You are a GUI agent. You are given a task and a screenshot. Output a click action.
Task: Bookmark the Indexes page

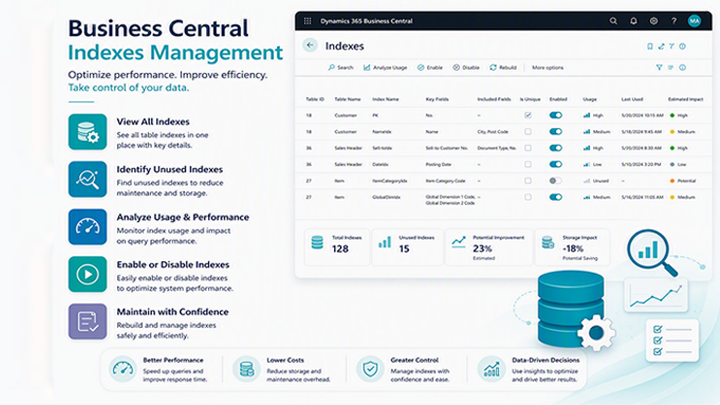click(650, 46)
